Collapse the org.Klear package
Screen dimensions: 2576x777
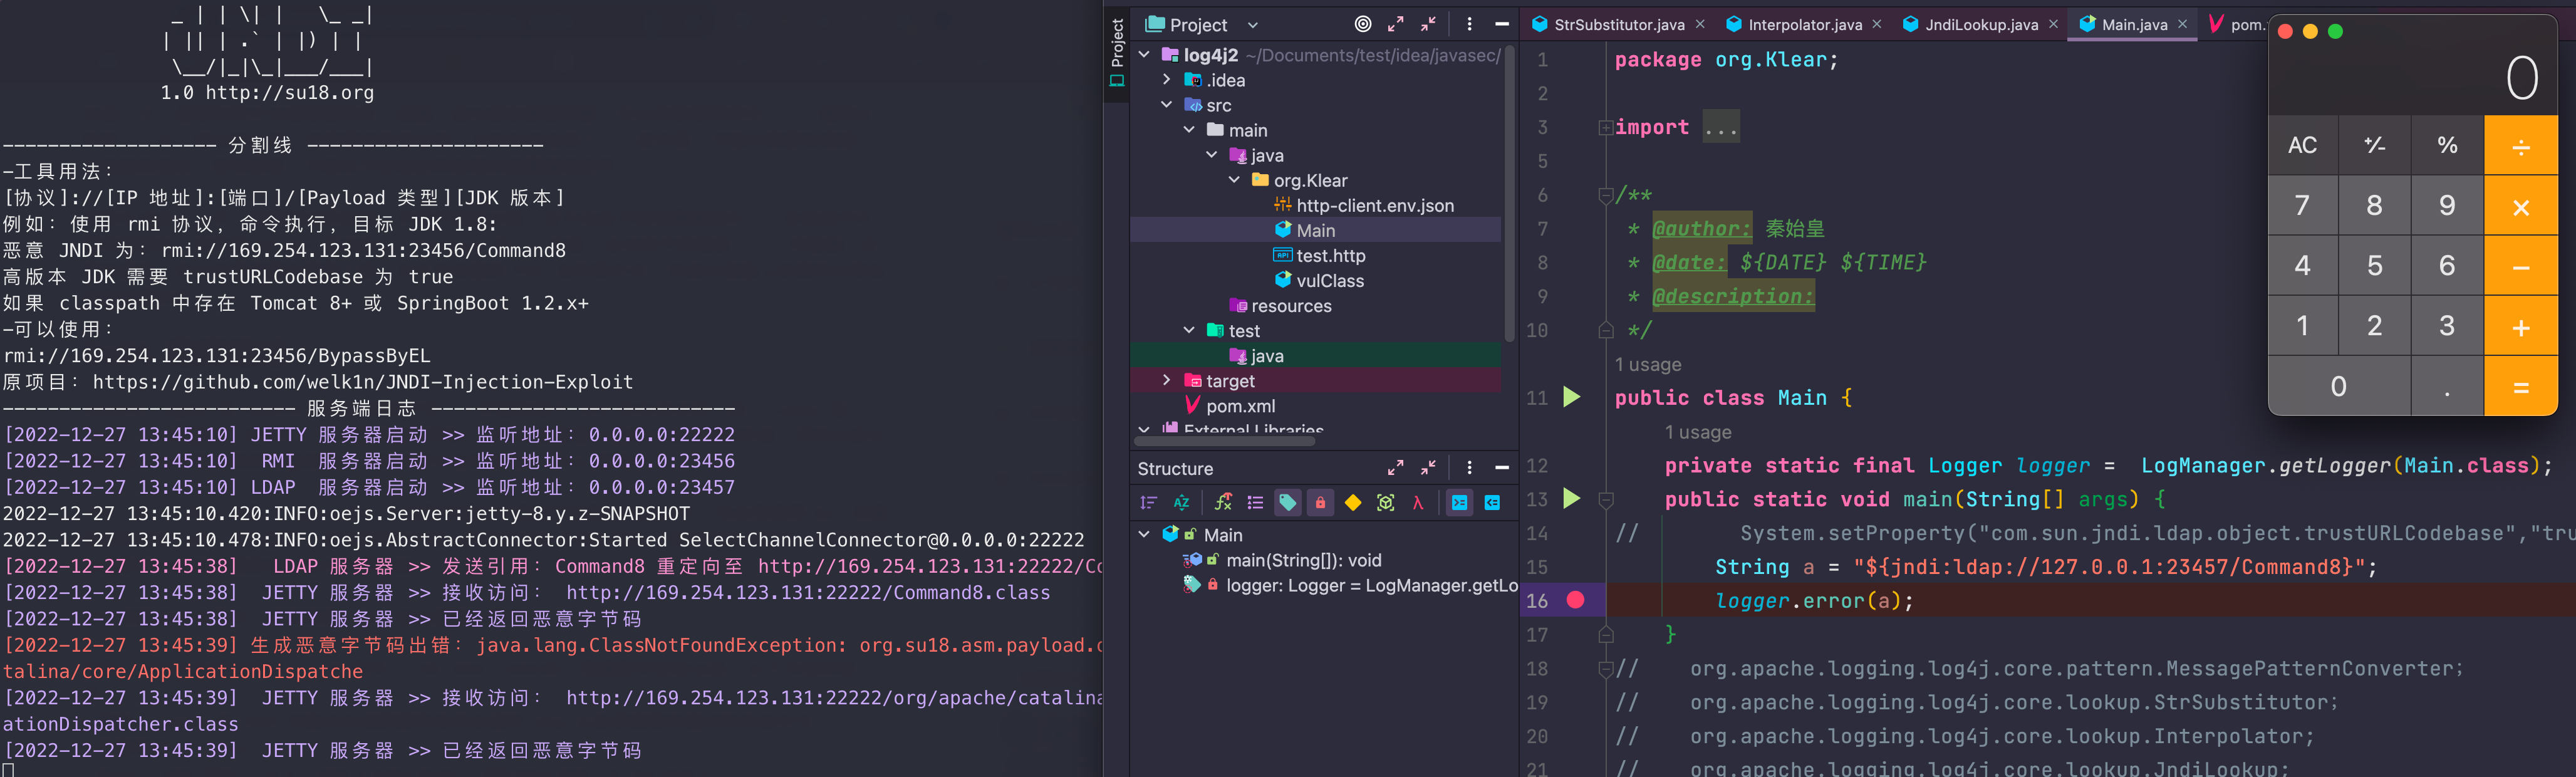pos(1234,180)
